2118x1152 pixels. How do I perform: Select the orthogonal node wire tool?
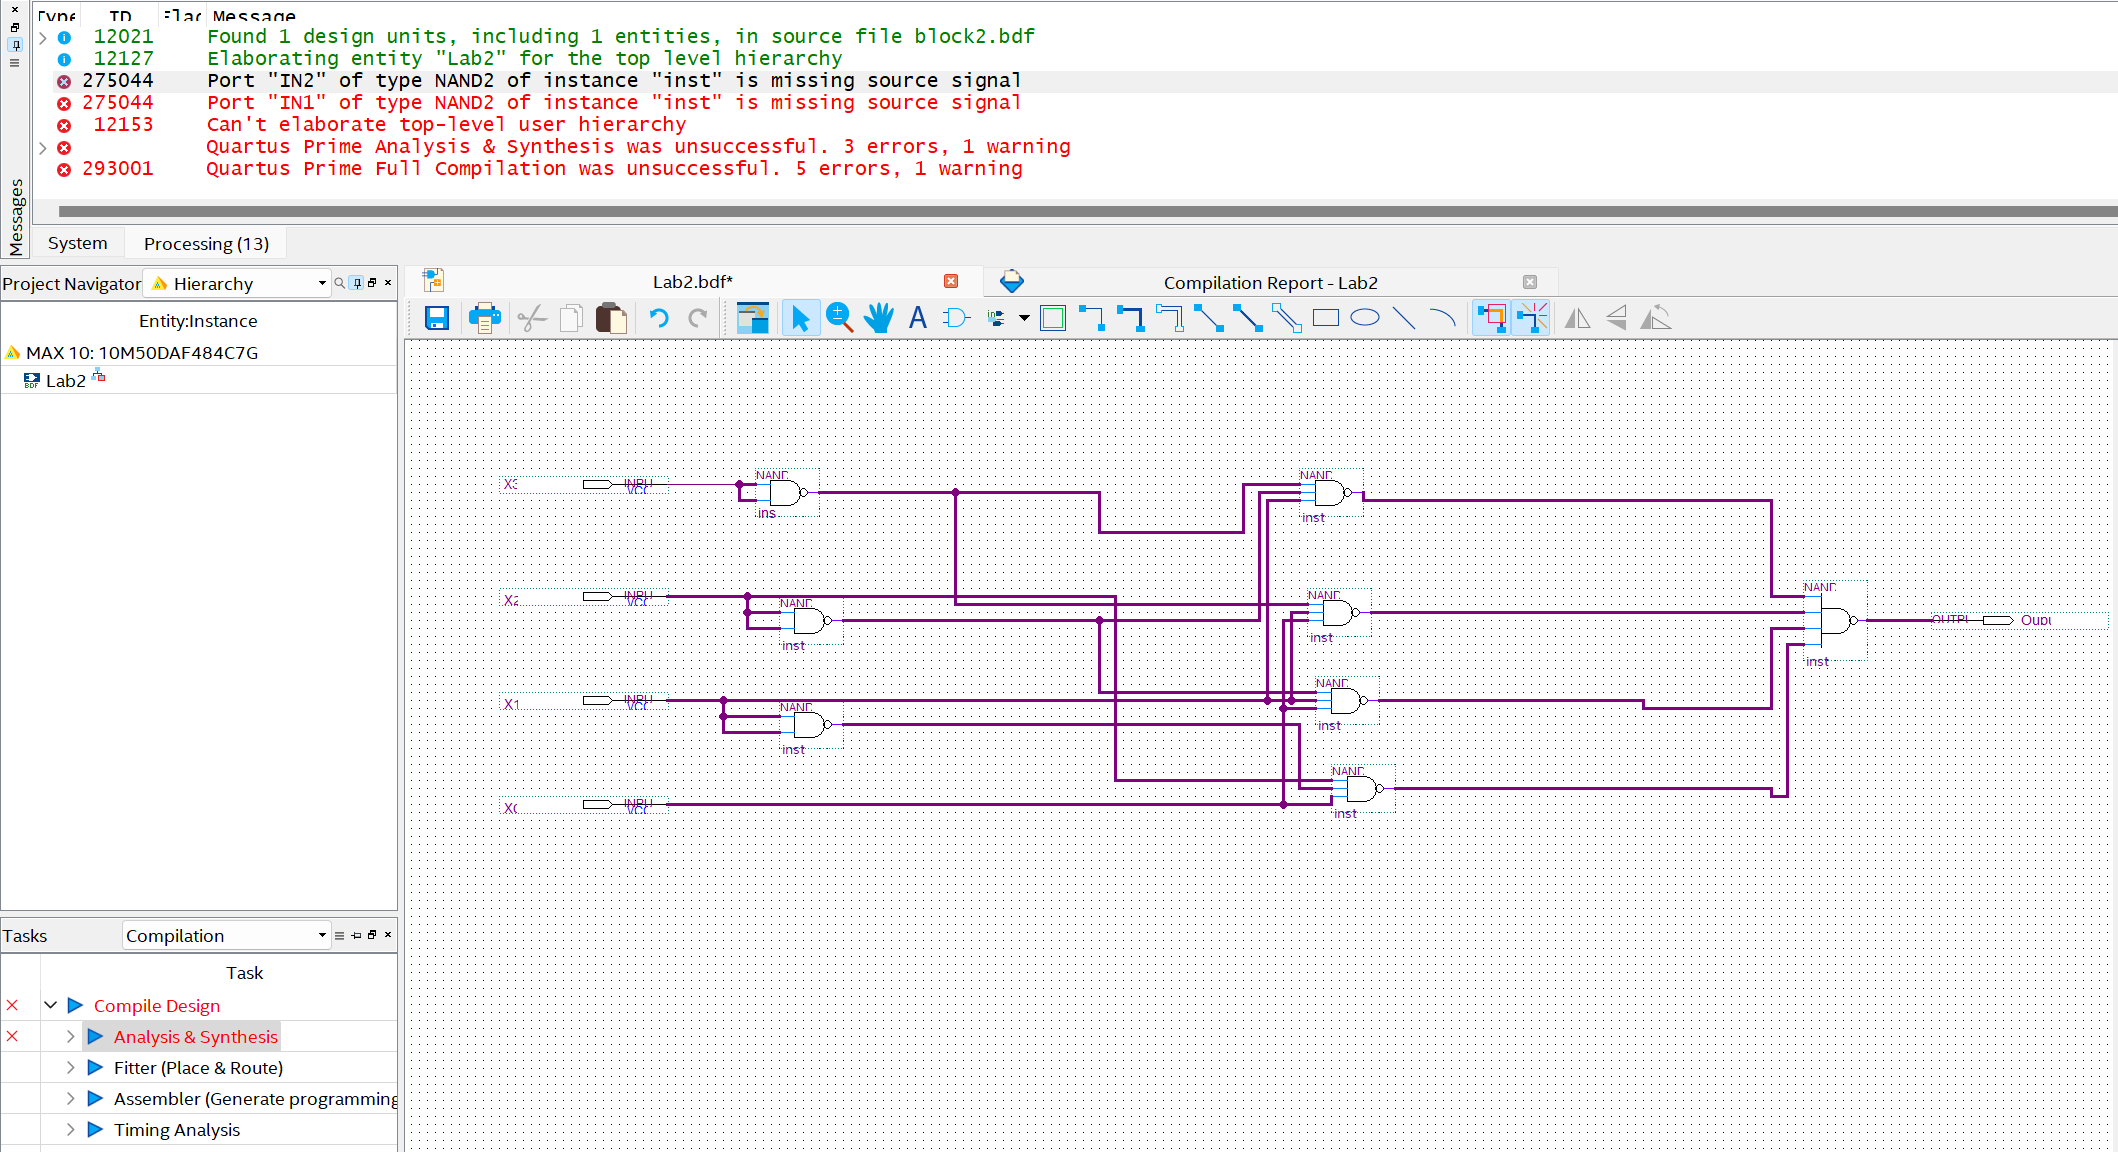click(x=1091, y=319)
